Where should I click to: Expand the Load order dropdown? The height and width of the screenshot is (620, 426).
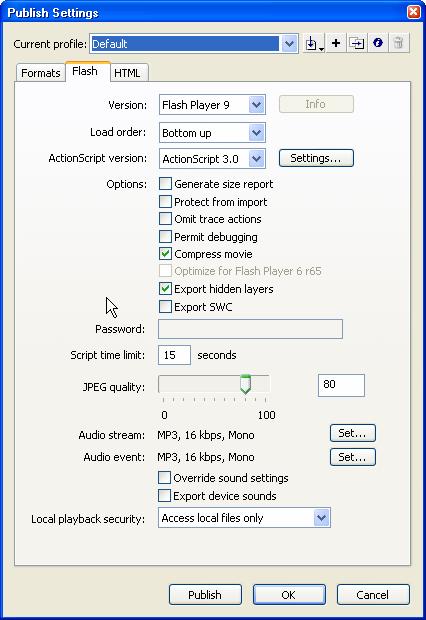tap(212, 133)
